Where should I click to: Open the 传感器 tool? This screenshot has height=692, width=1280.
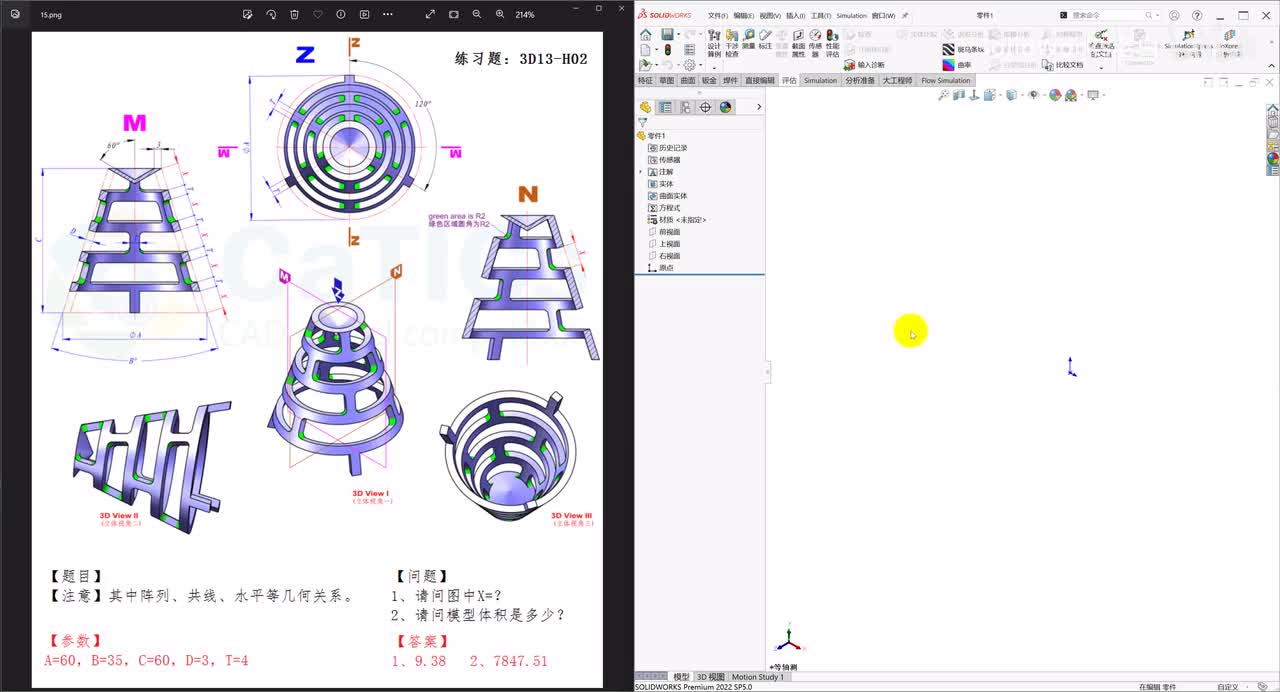tap(815, 43)
